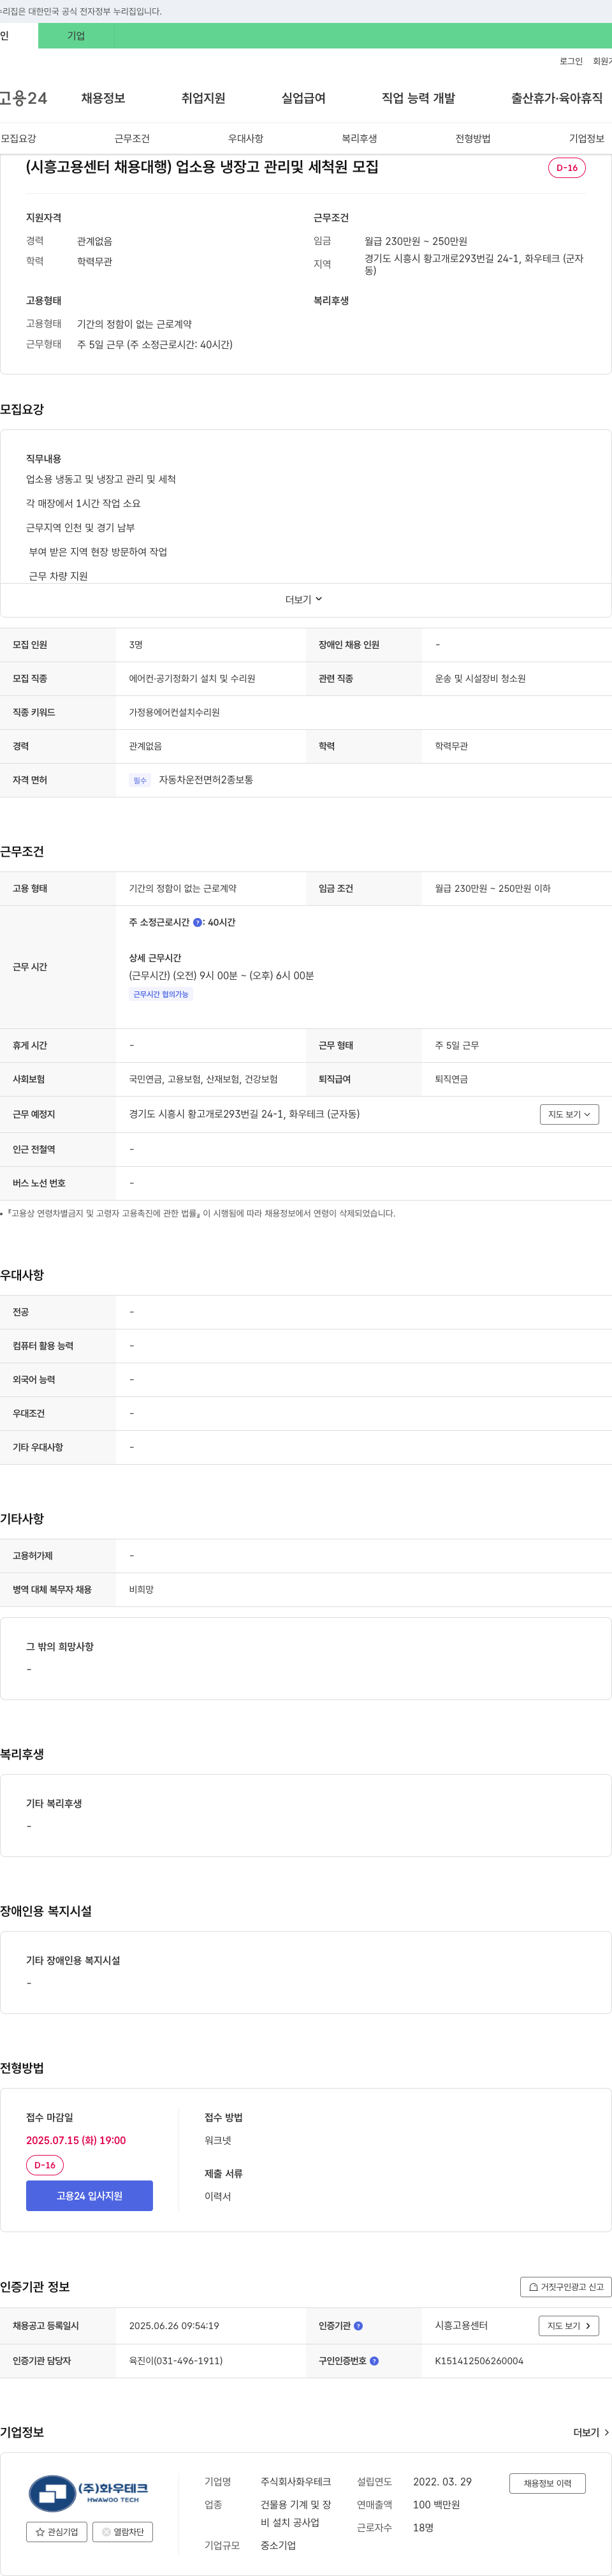Open the 직업 능력 개발 menu

click(x=418, y=98)
